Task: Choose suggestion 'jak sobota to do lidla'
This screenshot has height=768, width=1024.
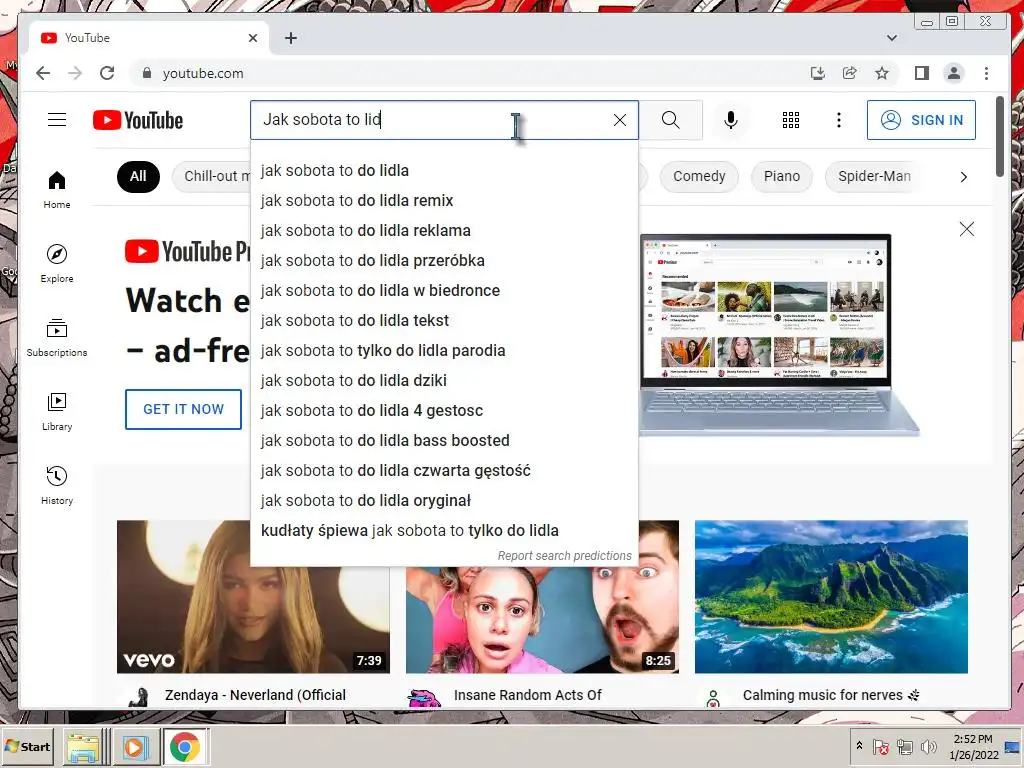Action: tap(444, 170)
